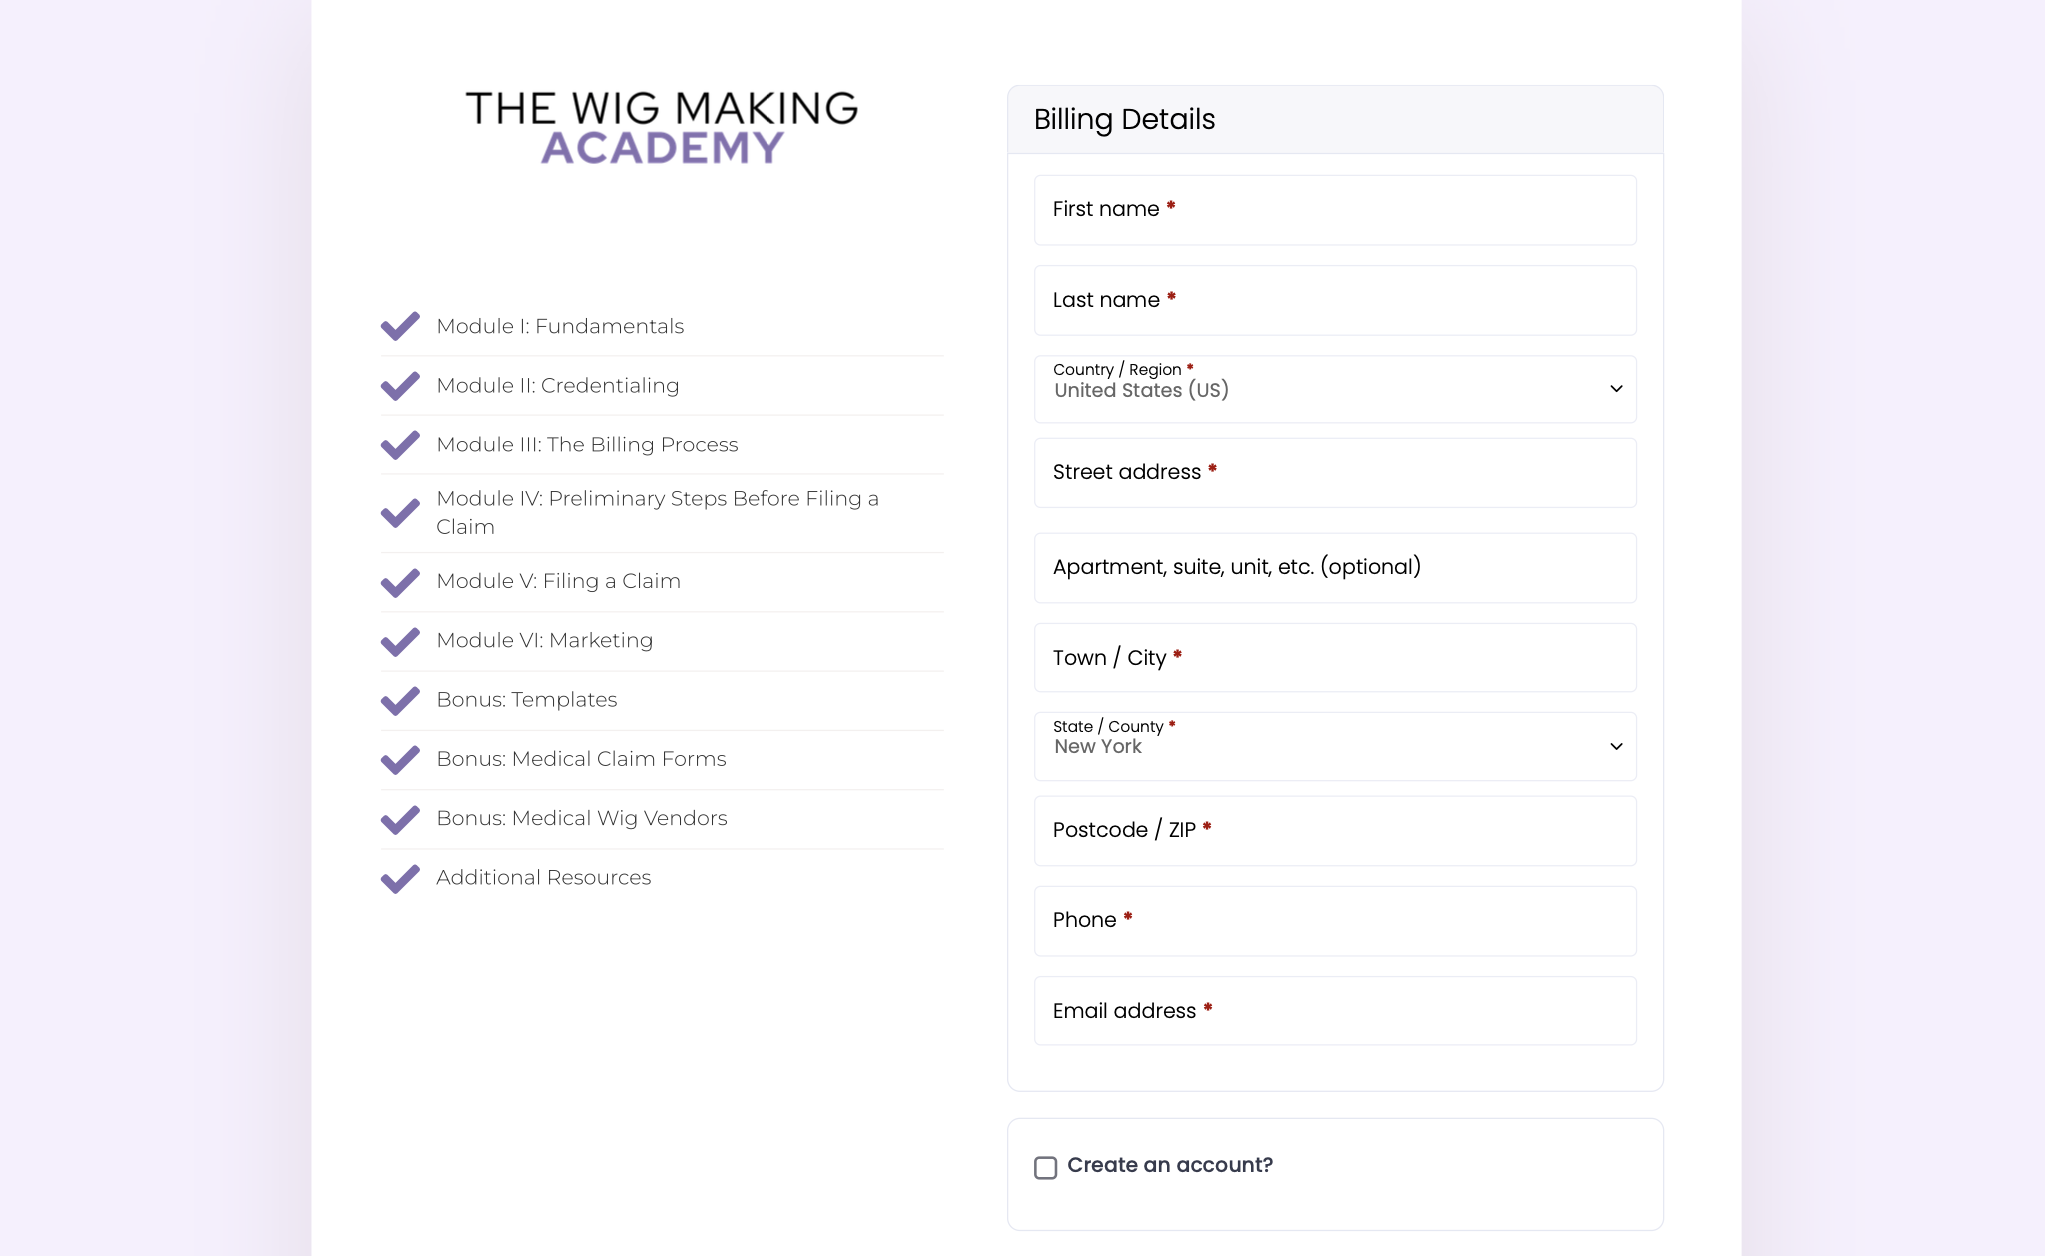Click the Postcode / ZIP field

point(1334,830)
